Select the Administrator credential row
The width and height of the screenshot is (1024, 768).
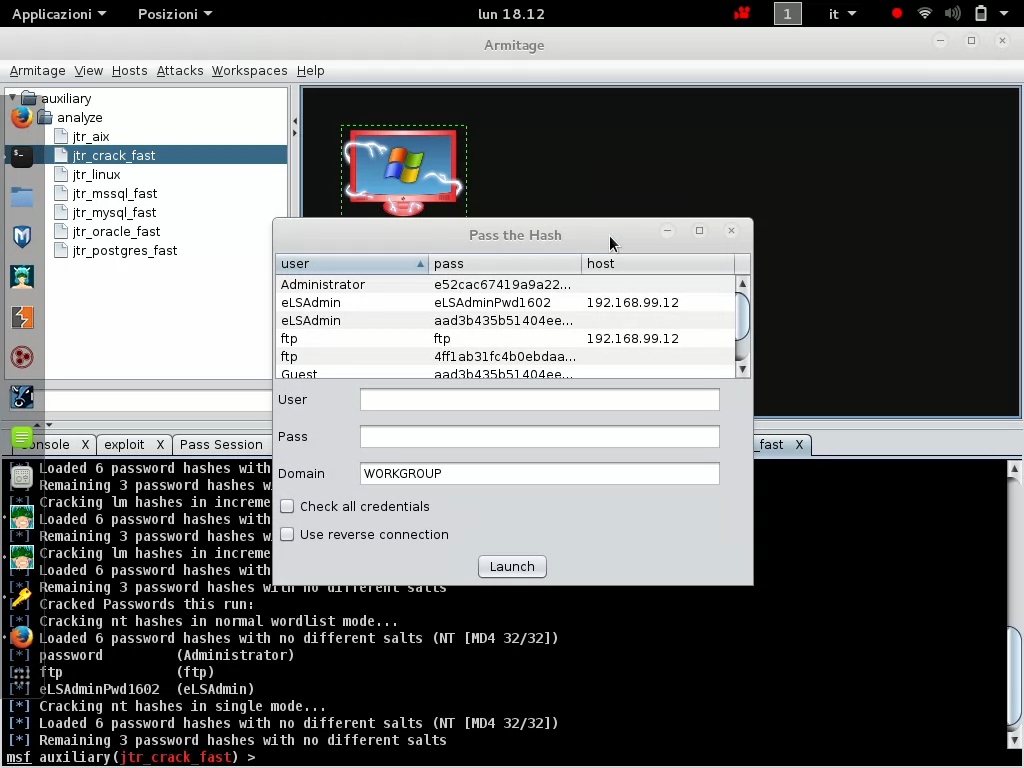pyautogui.click(x=505, y=285)
